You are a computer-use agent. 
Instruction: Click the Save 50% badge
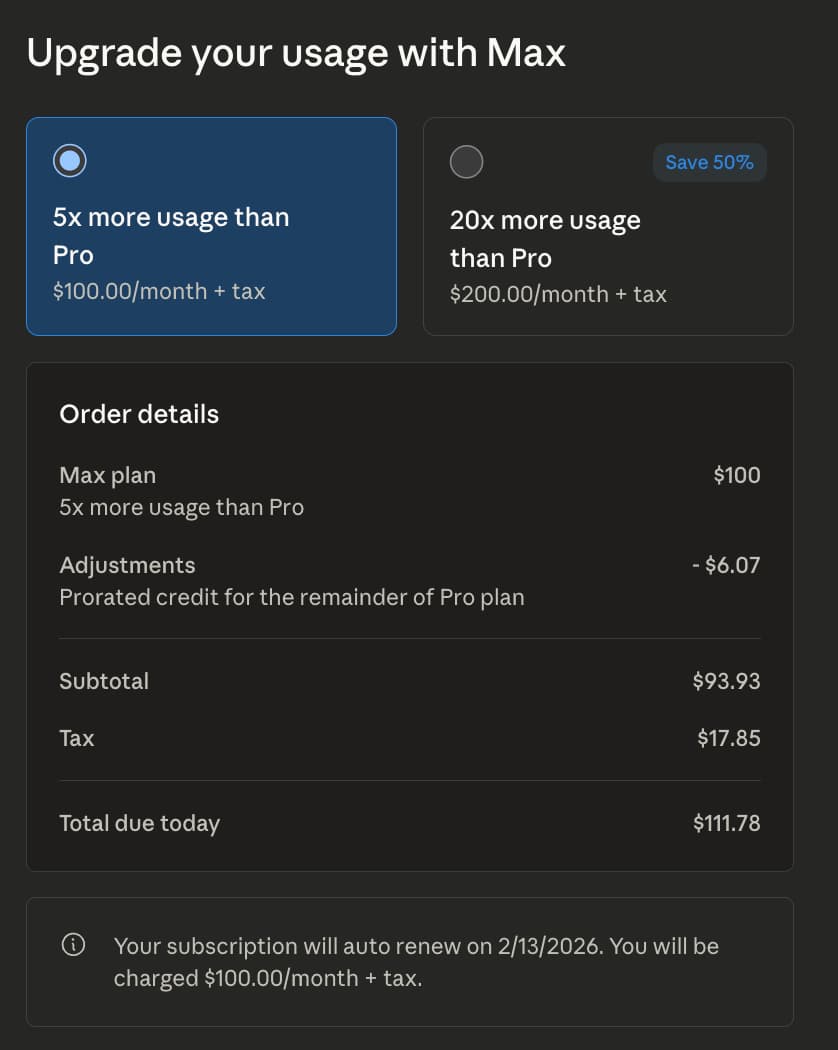[709, 162]
